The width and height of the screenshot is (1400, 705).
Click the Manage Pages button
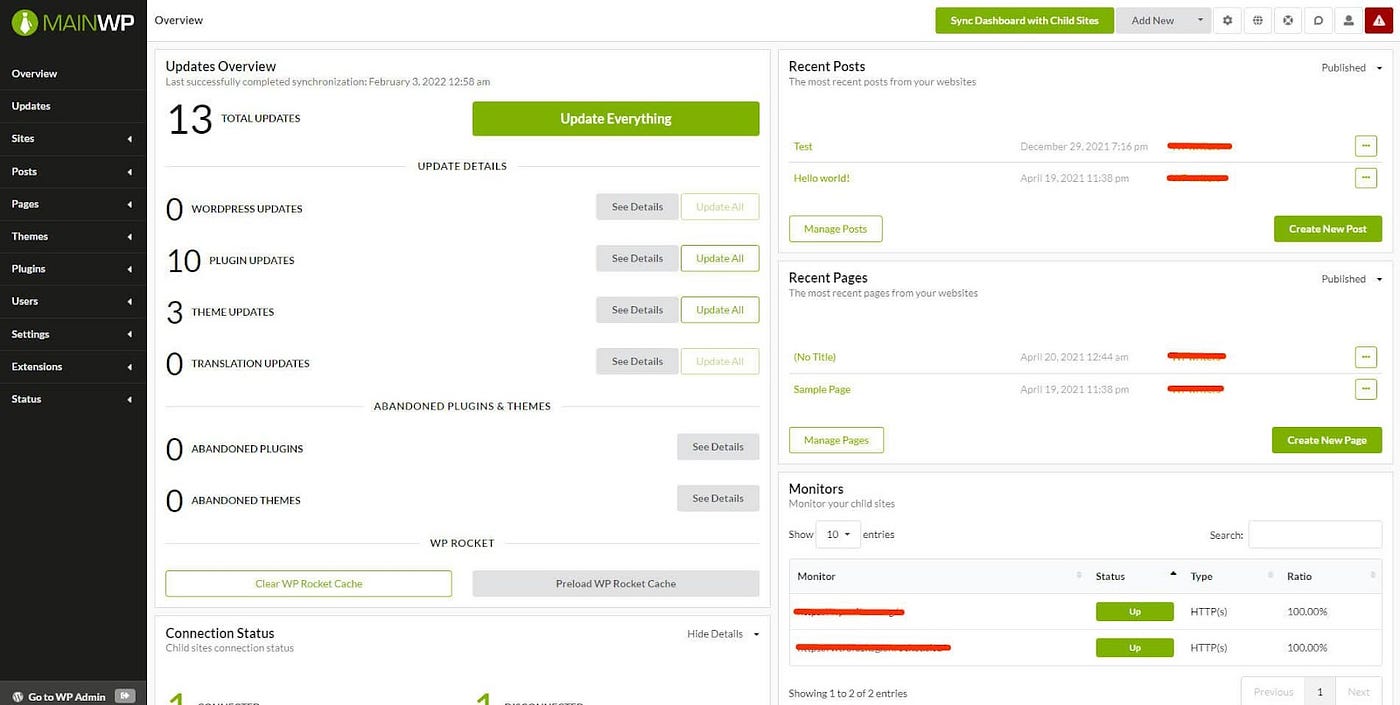coord(836,440)
